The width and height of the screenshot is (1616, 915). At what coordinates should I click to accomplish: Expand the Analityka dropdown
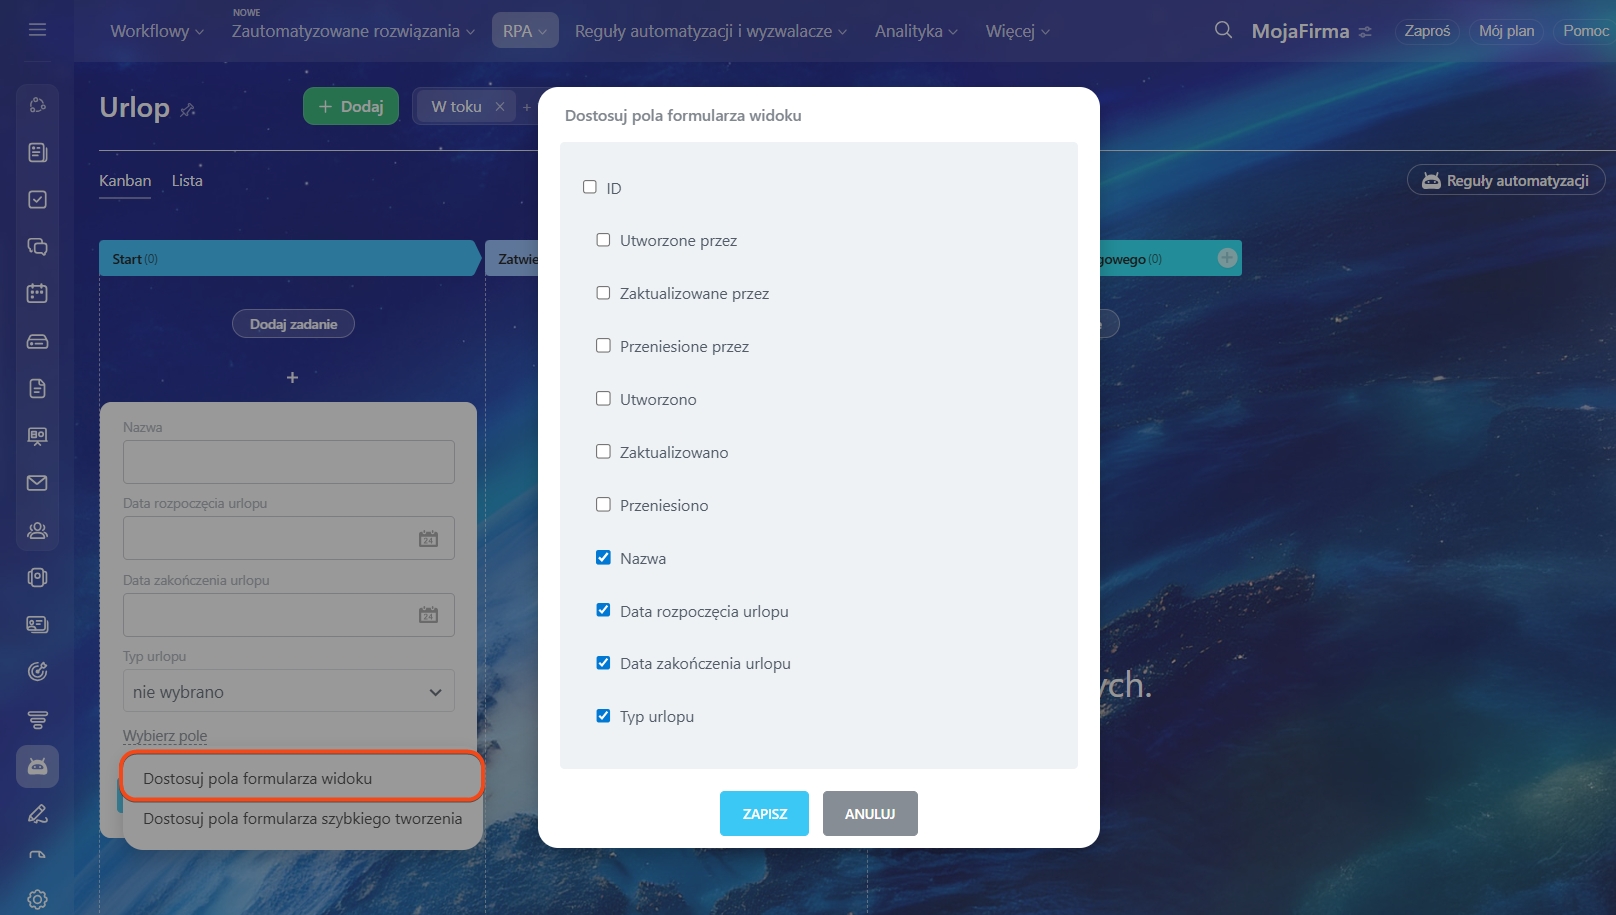pyautogui.click(x=916, y=31)
